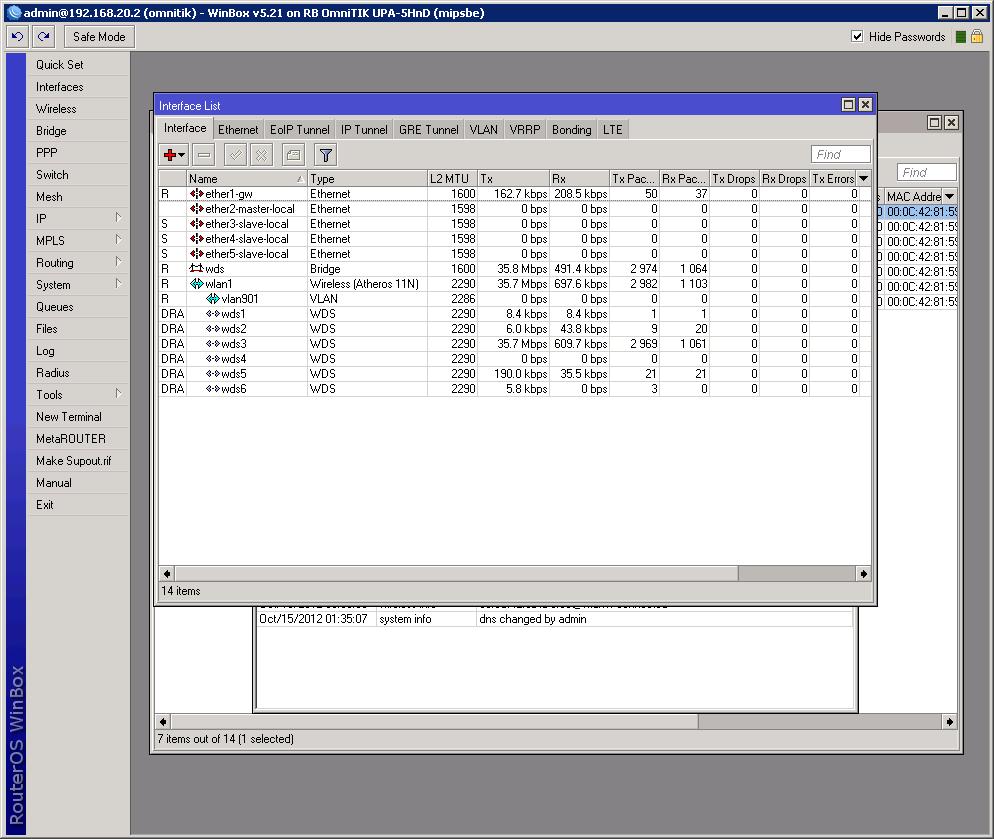
Task: Click the Remove (minus) toolbar button
Action: point(204,155)
